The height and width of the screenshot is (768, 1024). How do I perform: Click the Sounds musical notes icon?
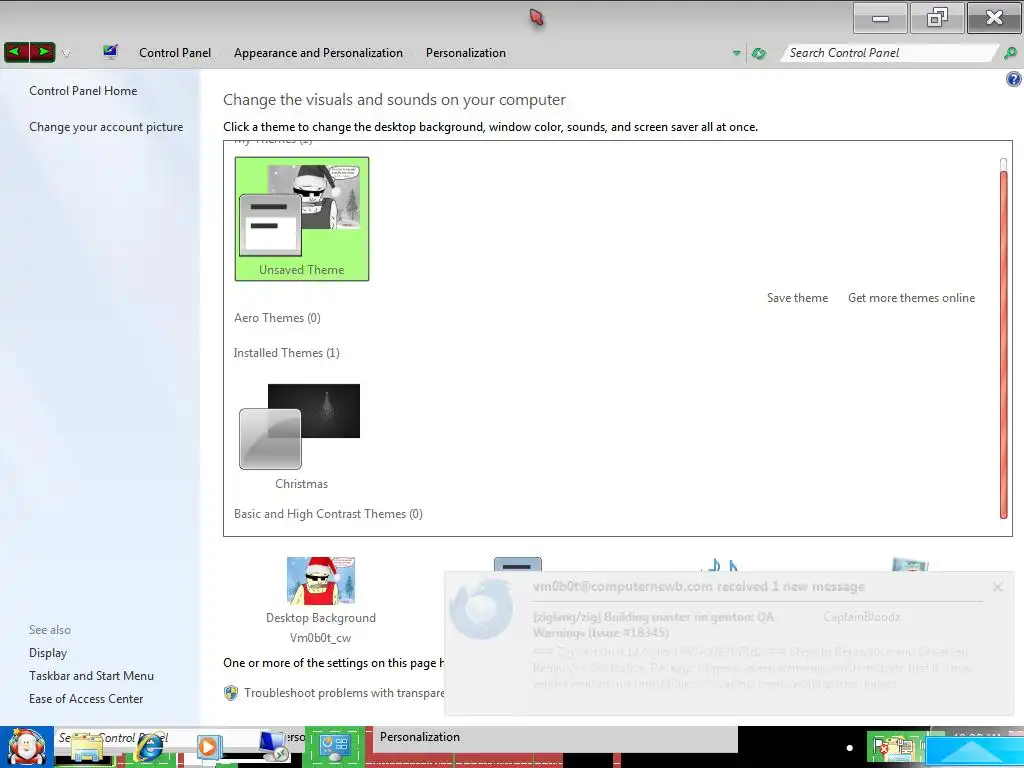(722, 566)
